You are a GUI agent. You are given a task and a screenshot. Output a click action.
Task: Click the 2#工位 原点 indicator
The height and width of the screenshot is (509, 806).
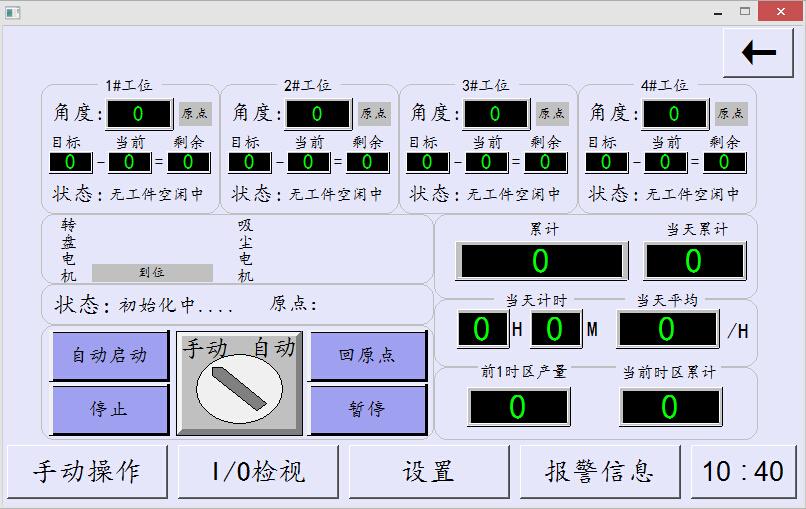(374, 114)
